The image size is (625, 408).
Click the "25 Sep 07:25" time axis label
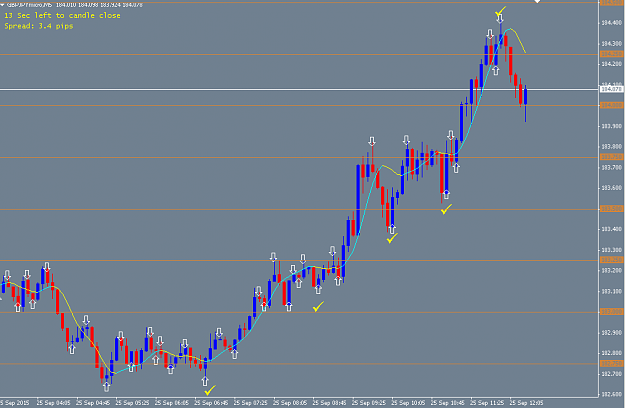pos(251,403)
